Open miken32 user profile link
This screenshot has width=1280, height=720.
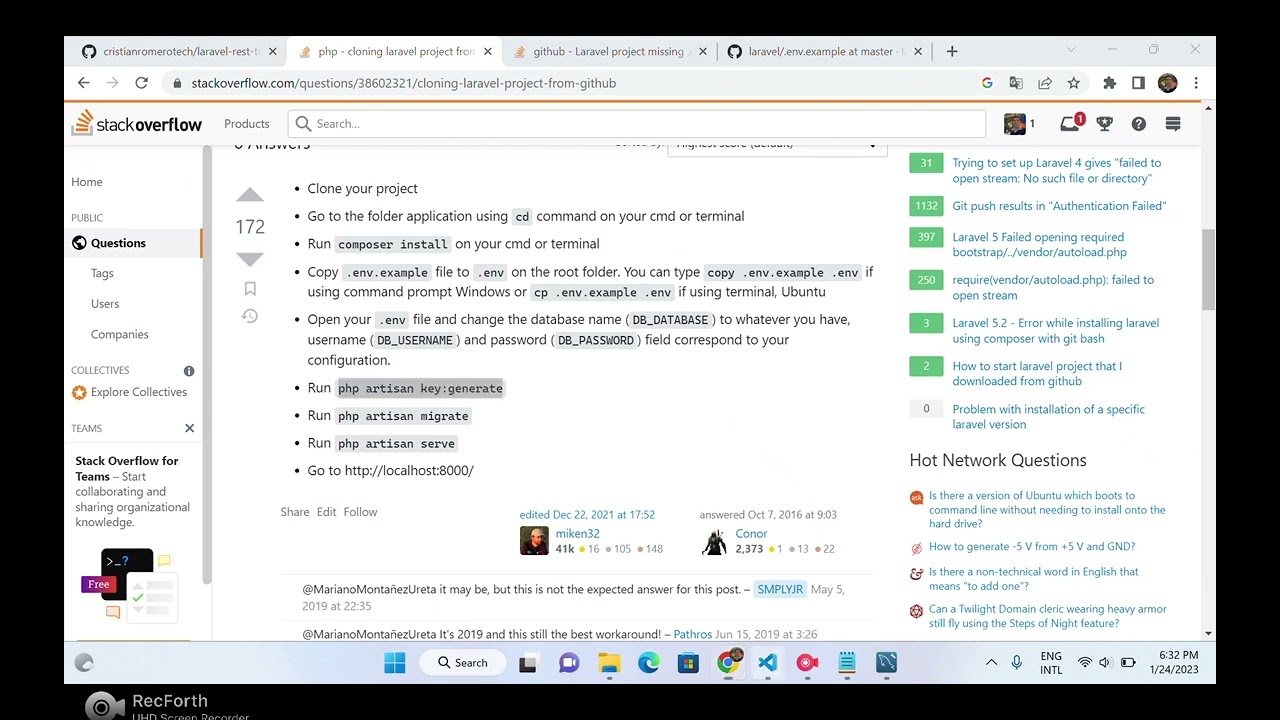(577, 534)
